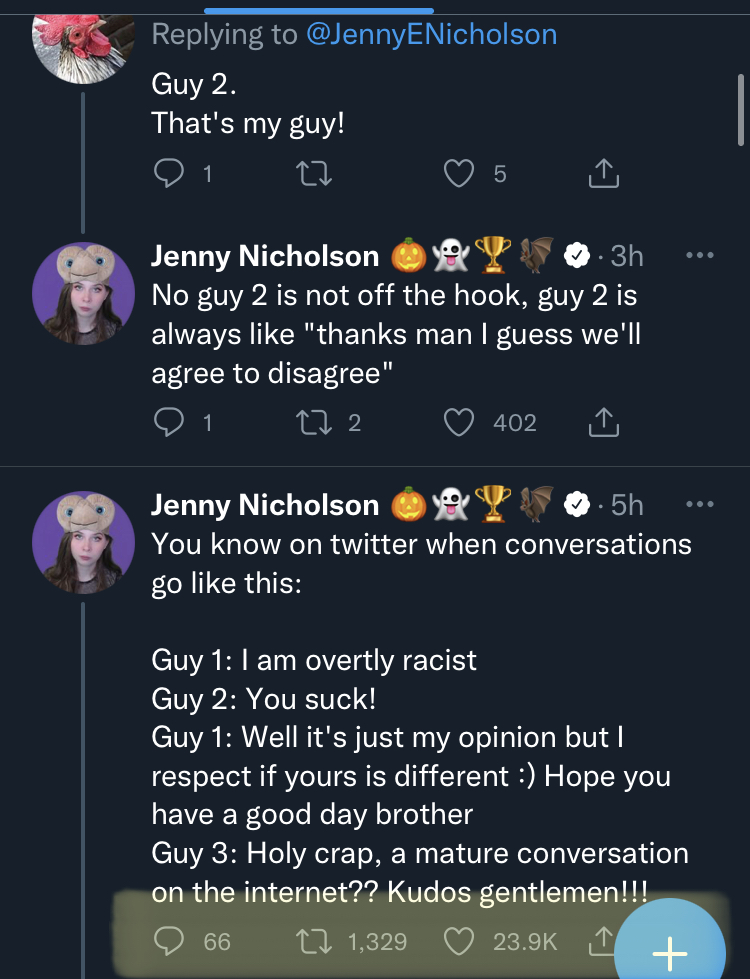Open the @JennyENicholson profile link
The width and height of the screenshot is (750, 979).
(x=431, y=34)
